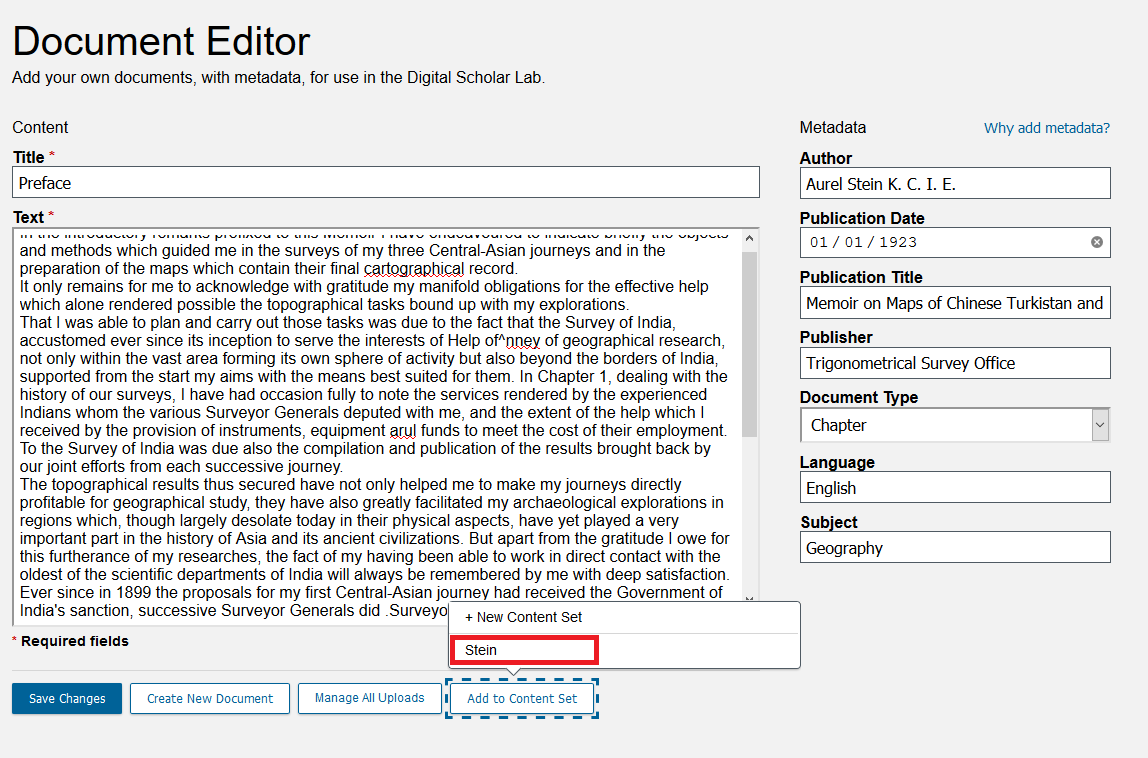This screenshot has width=1148, height=758.
Task: Select the Author field with 'Aurel Stein'
Action: (x=954, y=182)
